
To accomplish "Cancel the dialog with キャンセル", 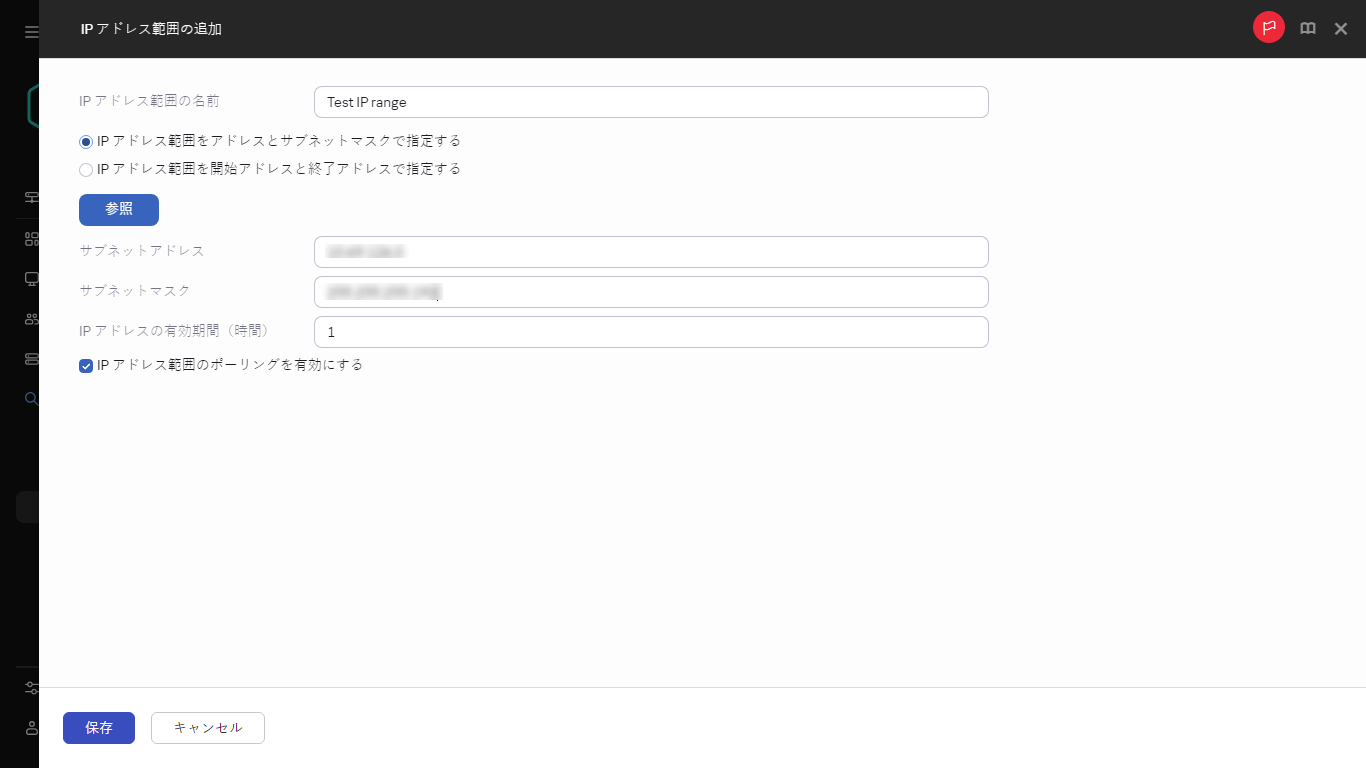I will [207, 728].
